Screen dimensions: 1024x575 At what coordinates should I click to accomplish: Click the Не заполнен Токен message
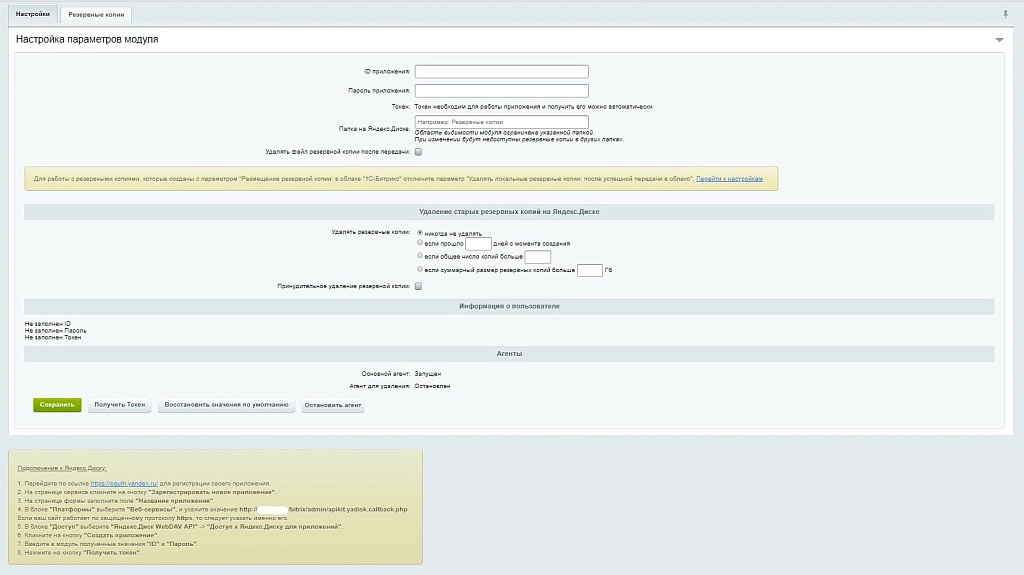(x=53, y=337)
